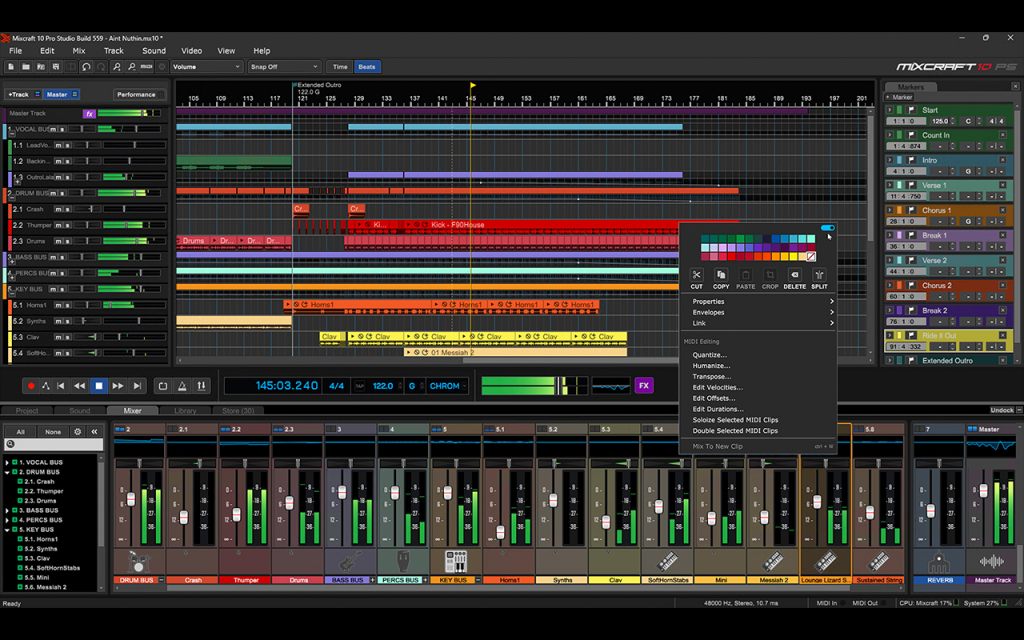
Task: Open the CHROM scale dropdown
Action: point(448,386)
